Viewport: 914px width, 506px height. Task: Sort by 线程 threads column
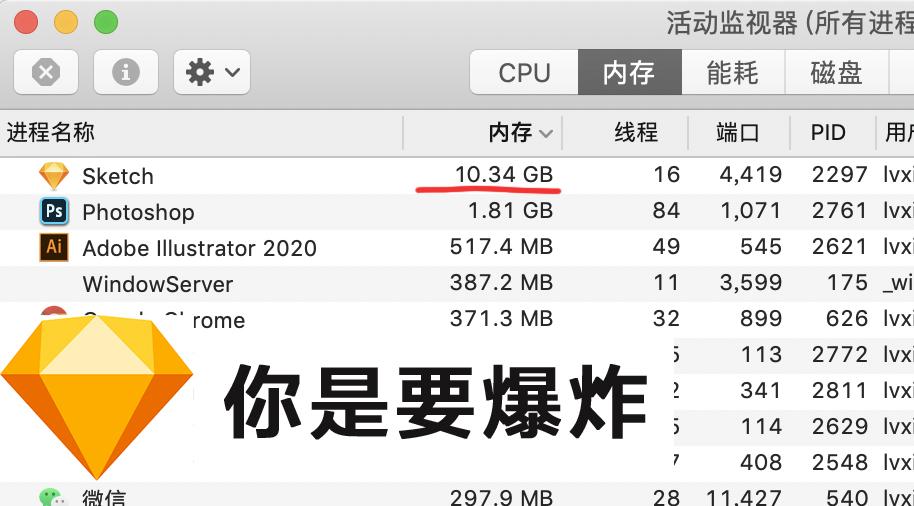point(636,132)
